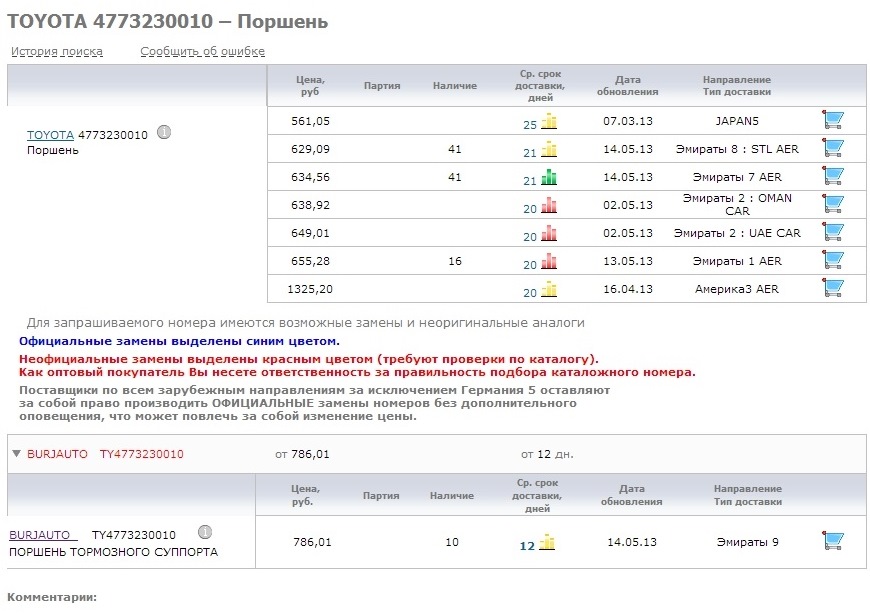The width and height of the screenshot is (870, 614).
Task: Click от 786,01 price in section header
Action: 302,454
